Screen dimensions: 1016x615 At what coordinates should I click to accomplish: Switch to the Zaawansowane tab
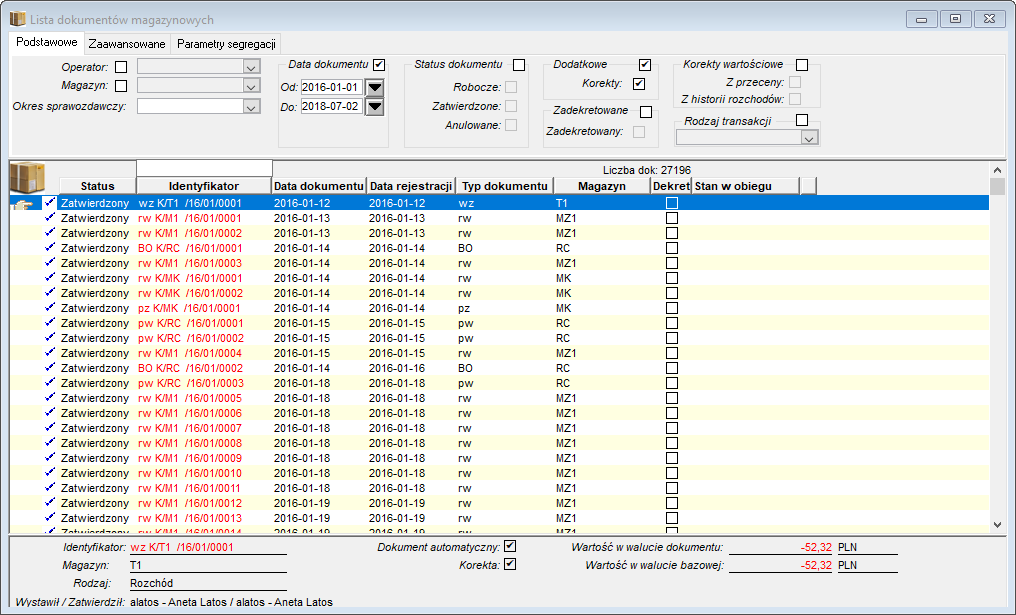[127, 44]
